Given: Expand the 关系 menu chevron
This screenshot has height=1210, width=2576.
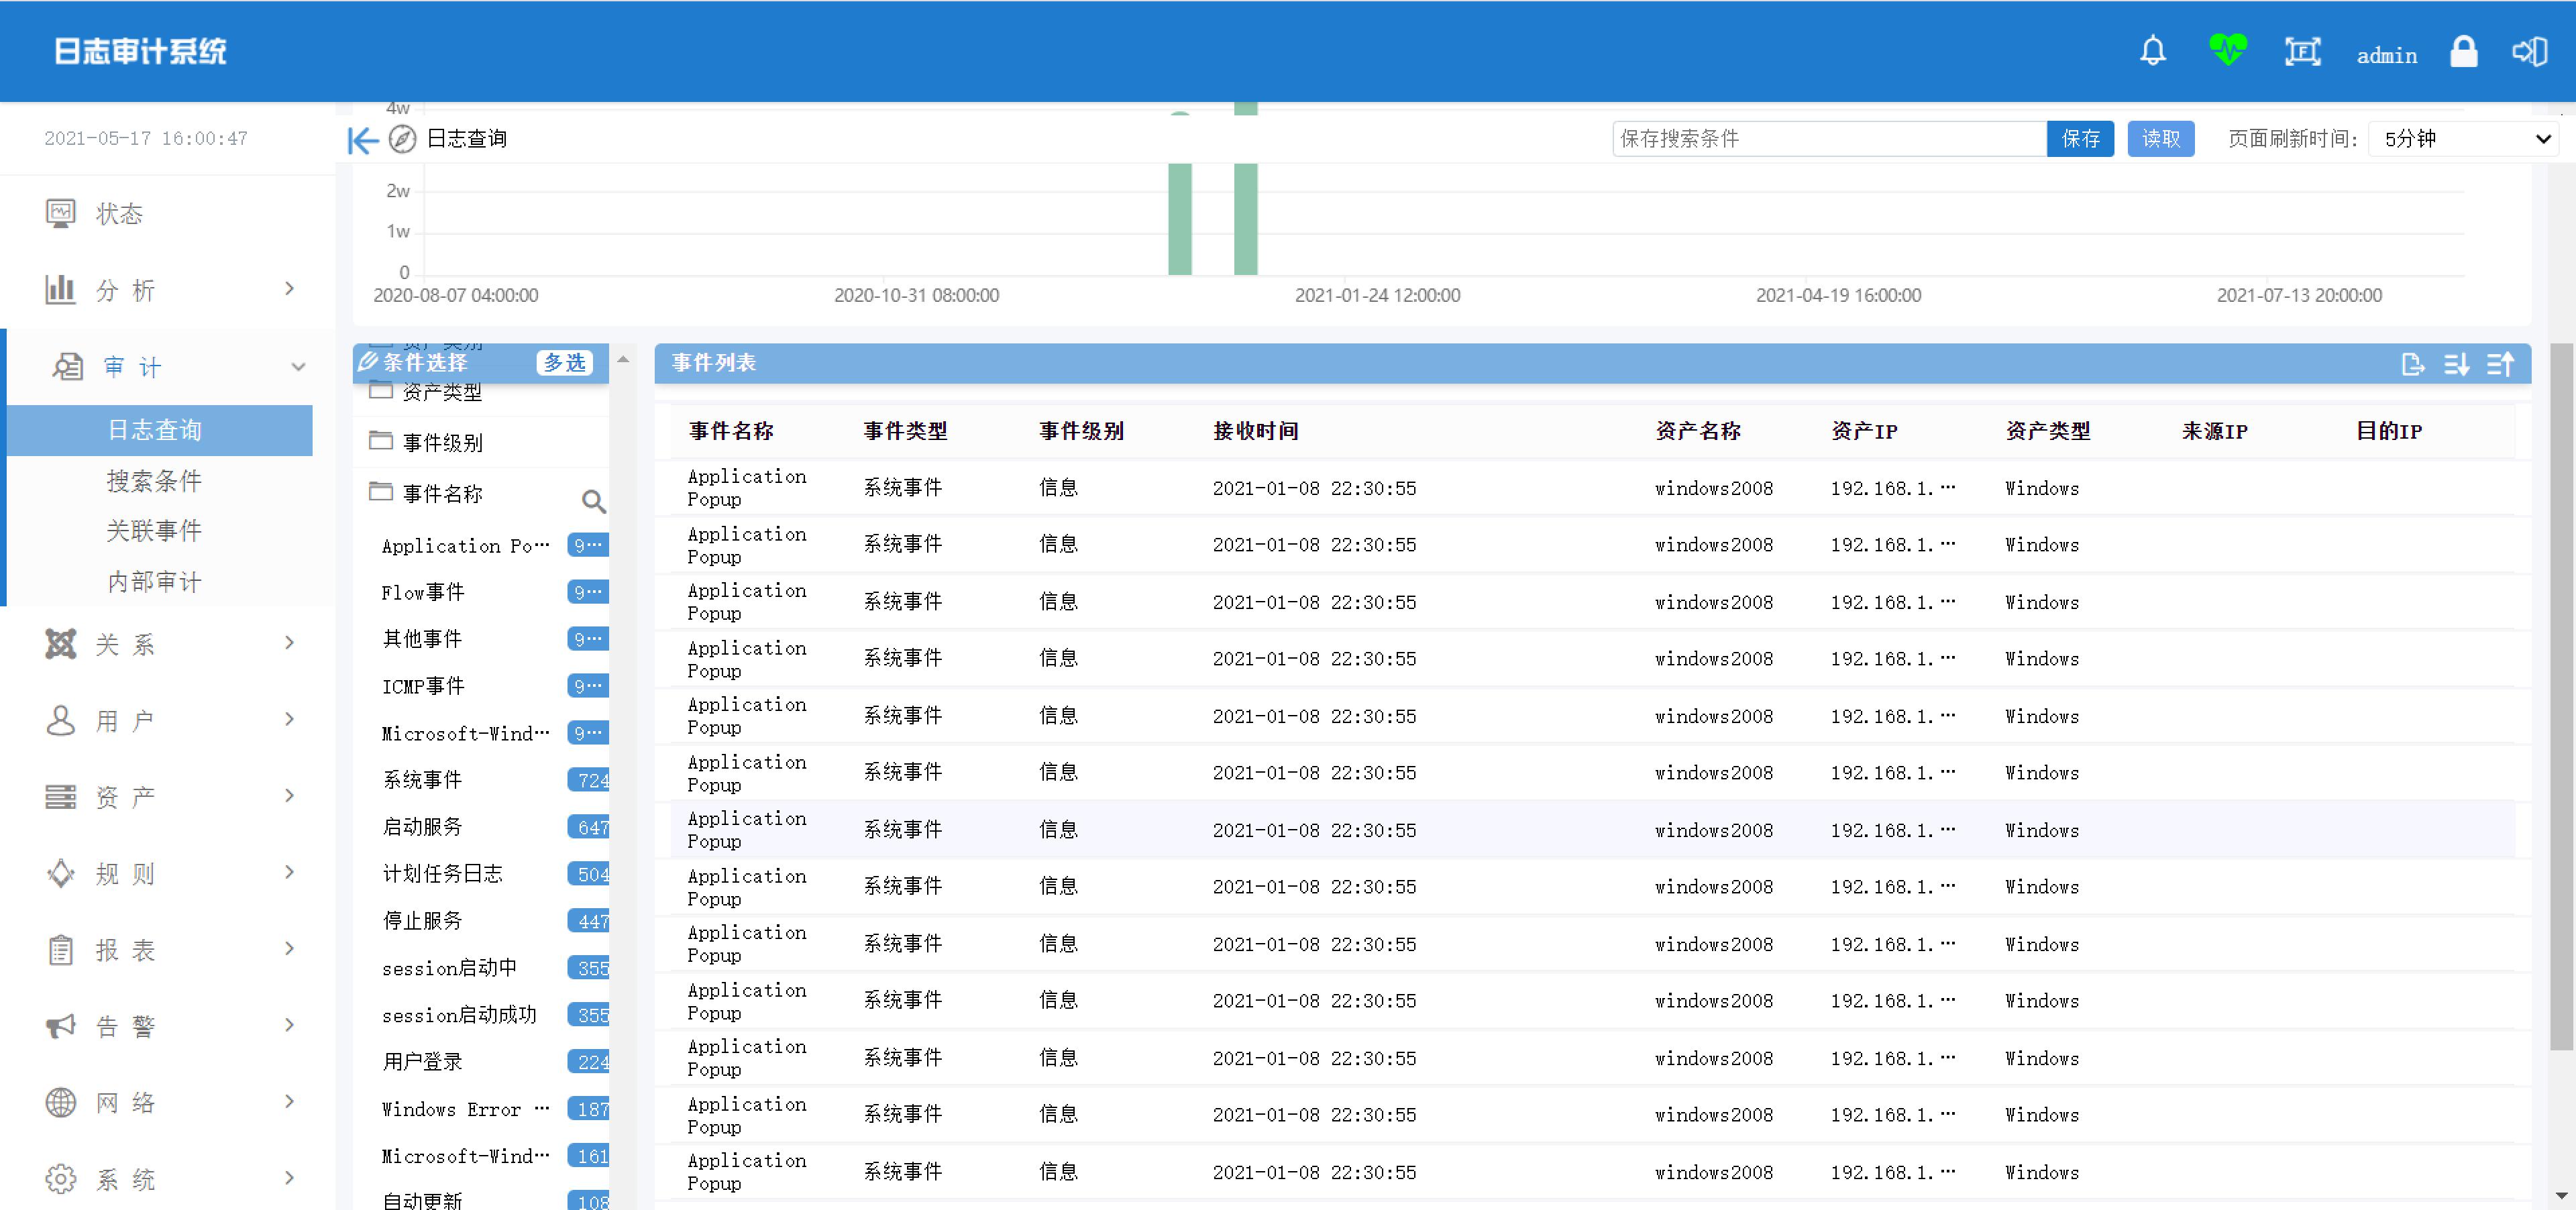Looking at the screenshot, I should [290, 643].
